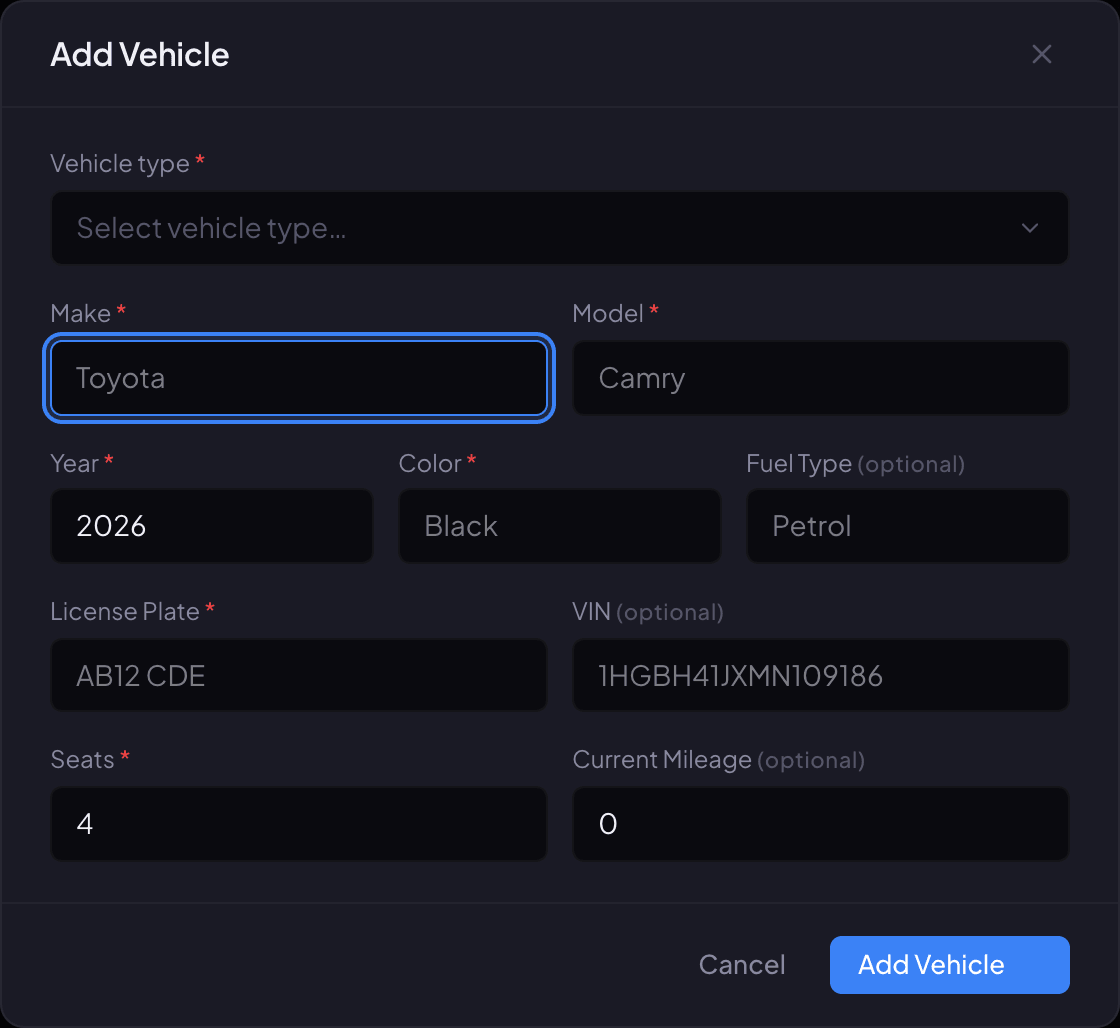Click into the Model field
This screenshot has width=1120, height=1028.
[821, 378]
